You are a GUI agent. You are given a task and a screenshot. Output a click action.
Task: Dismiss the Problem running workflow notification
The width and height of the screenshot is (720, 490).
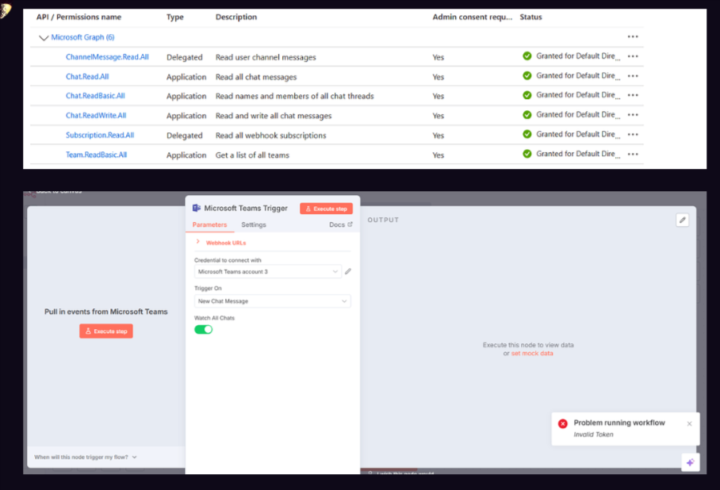point(689,423)
